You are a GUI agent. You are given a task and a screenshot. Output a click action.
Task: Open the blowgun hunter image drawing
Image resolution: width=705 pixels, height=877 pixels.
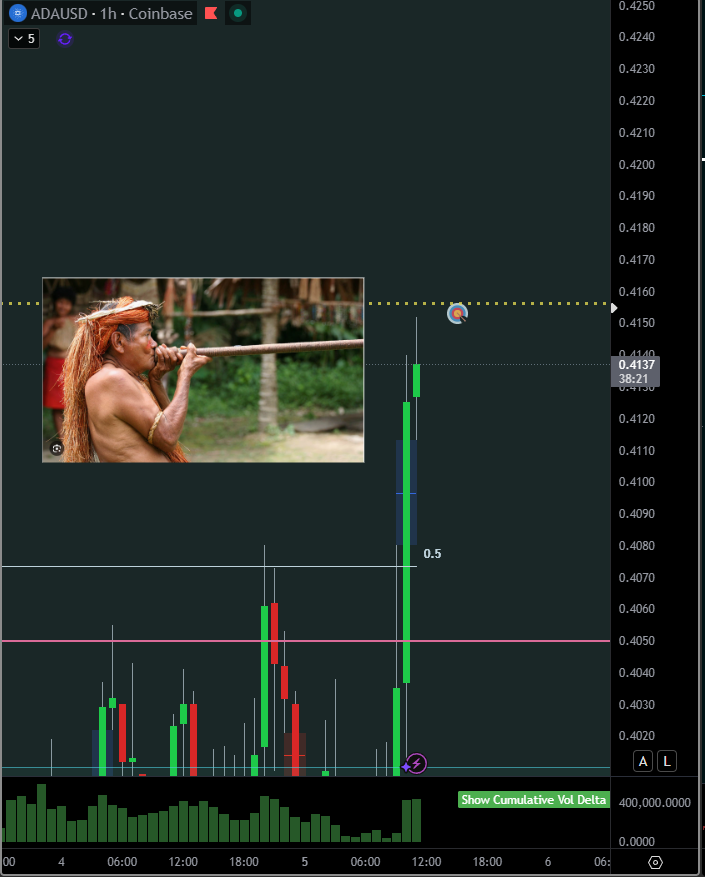203,370
